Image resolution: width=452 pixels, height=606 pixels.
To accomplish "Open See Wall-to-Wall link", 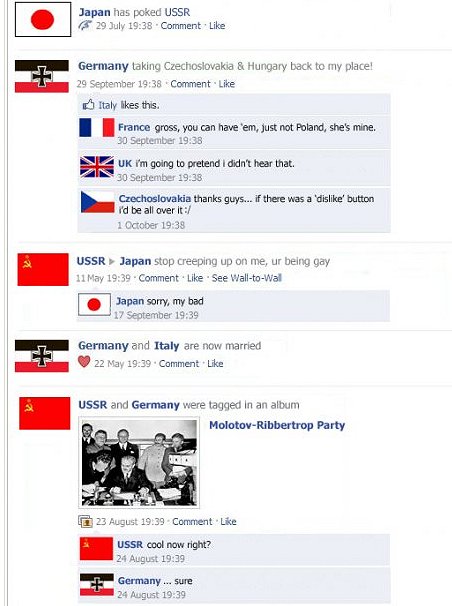I will (246, 278).
